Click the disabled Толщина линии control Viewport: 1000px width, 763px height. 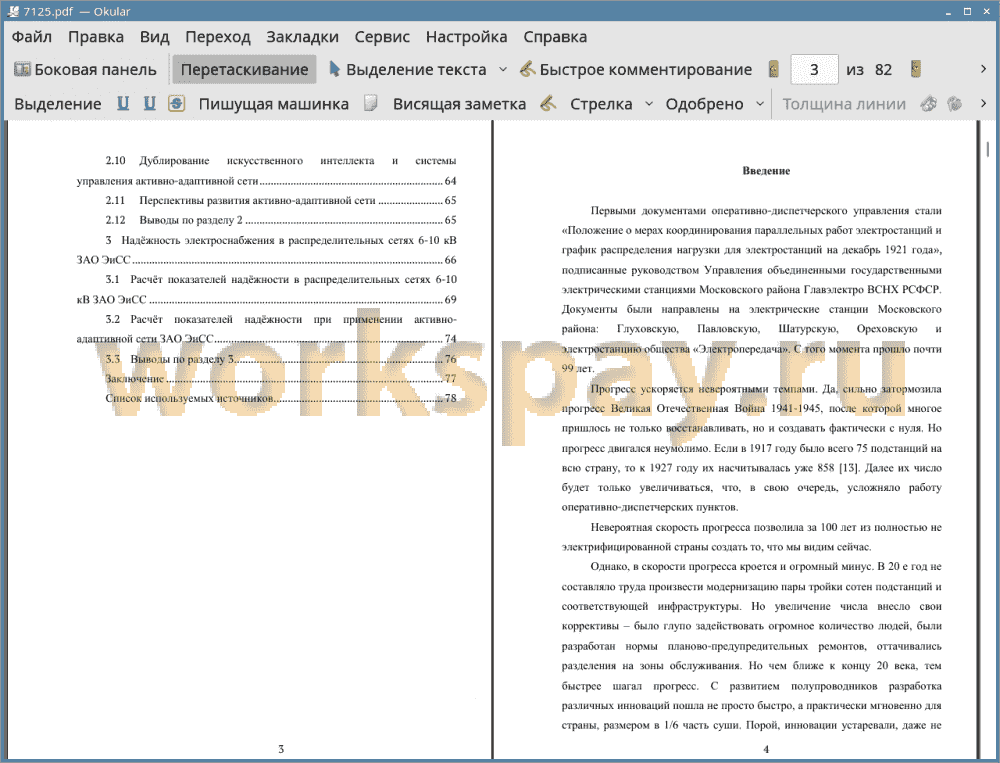point(844,104)
